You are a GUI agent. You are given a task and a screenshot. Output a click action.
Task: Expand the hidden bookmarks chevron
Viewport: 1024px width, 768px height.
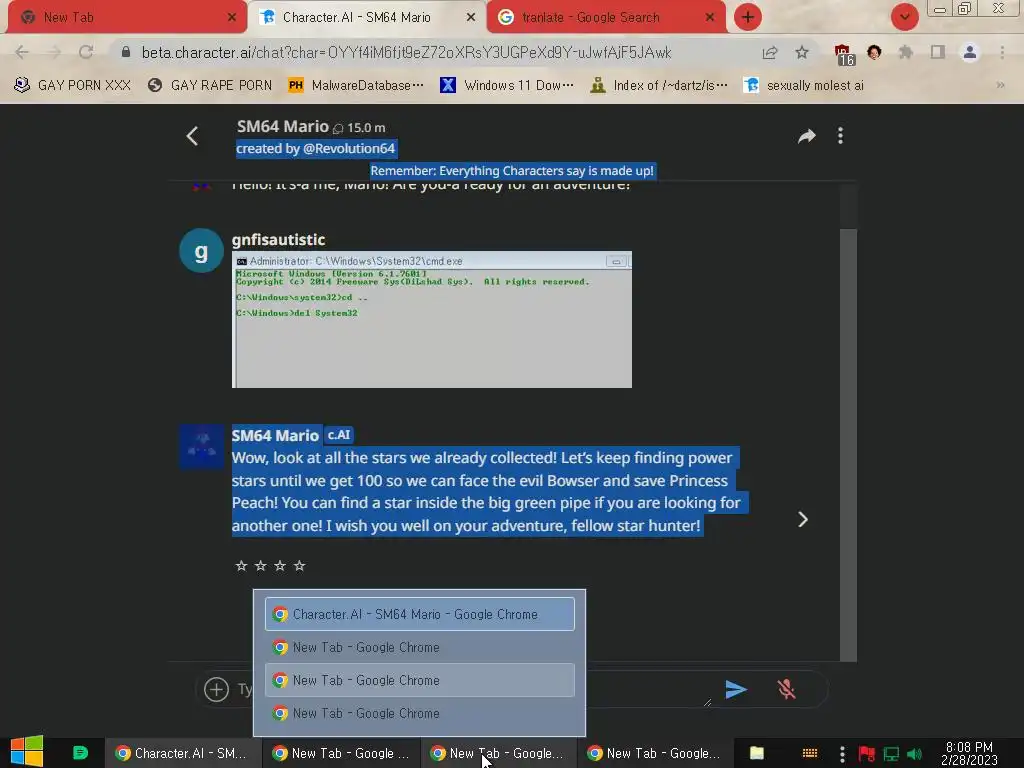pyautogui.click(x=1000, y=86)
